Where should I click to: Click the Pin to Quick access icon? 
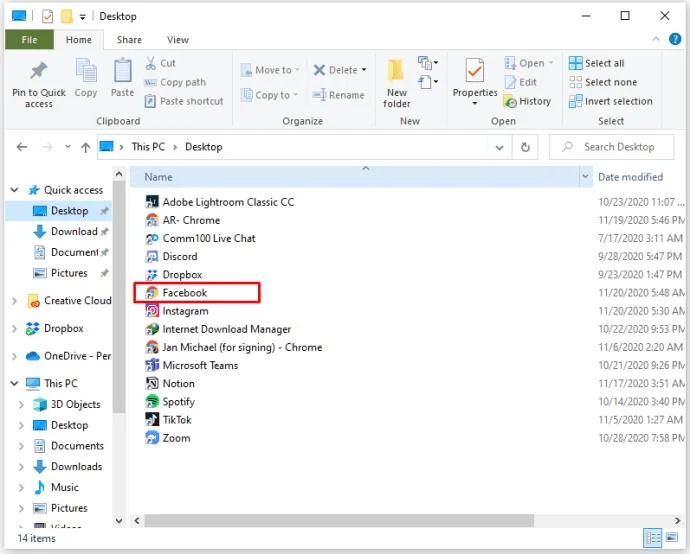(39, 71)
